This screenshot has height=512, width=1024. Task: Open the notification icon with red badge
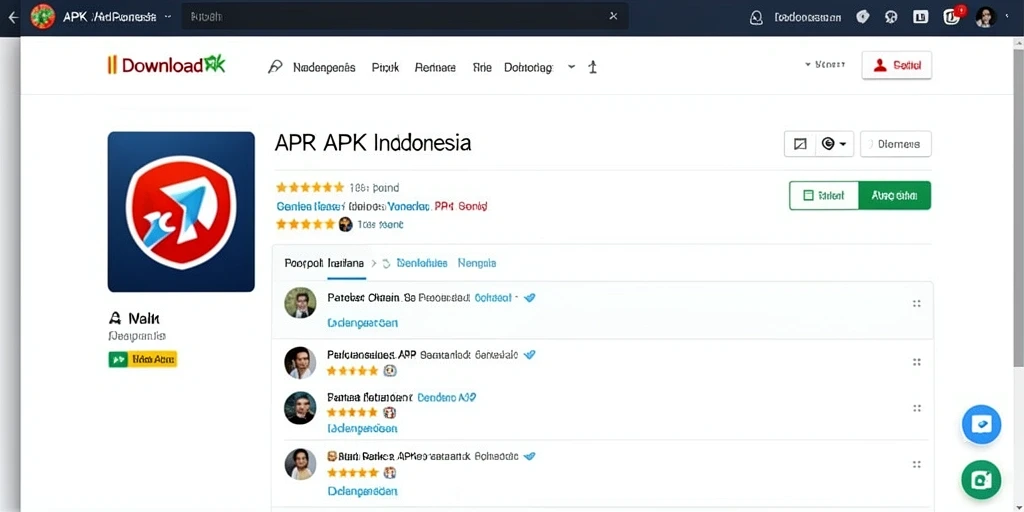click(953, 17)
